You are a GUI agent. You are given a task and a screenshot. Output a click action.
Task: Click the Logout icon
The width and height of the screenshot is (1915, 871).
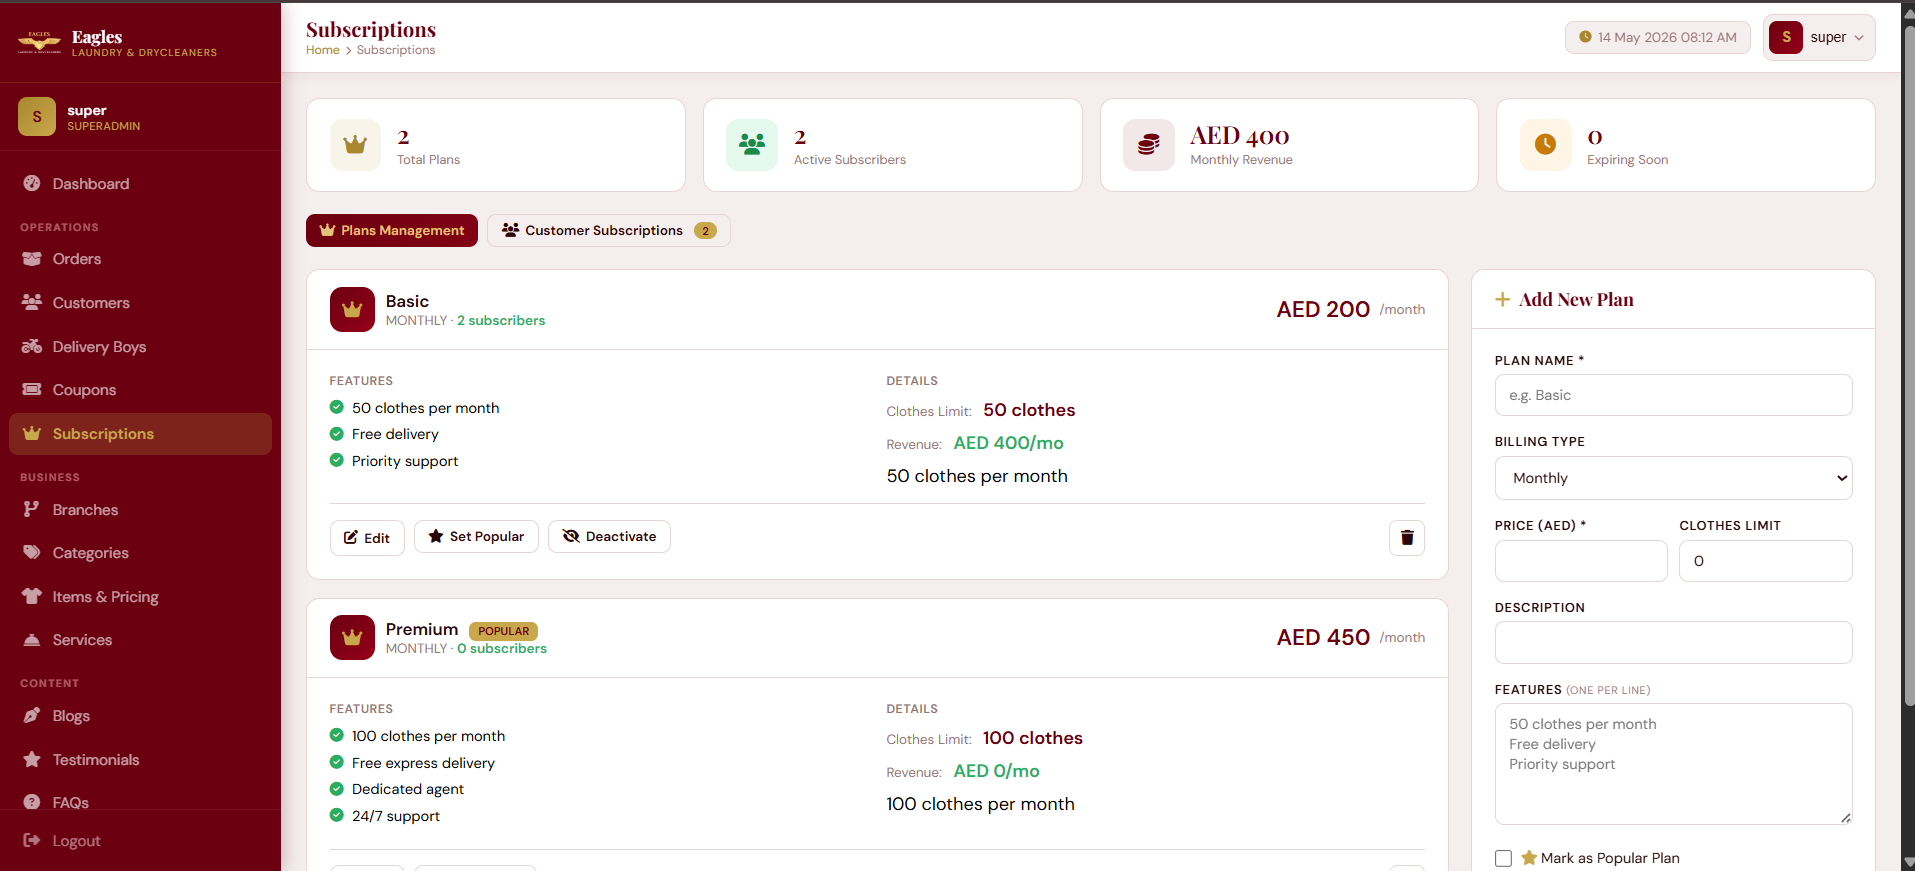tap(32, 841)
